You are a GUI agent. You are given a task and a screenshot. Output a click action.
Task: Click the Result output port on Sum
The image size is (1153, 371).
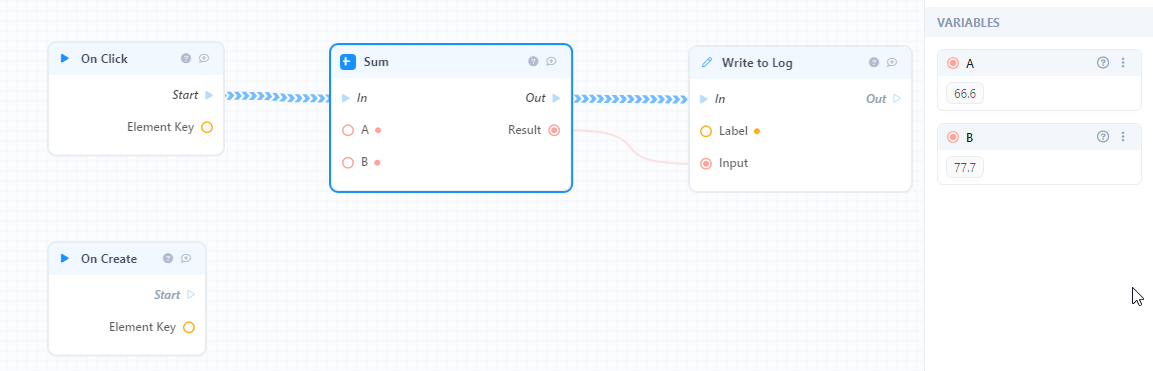click(554, 130)
